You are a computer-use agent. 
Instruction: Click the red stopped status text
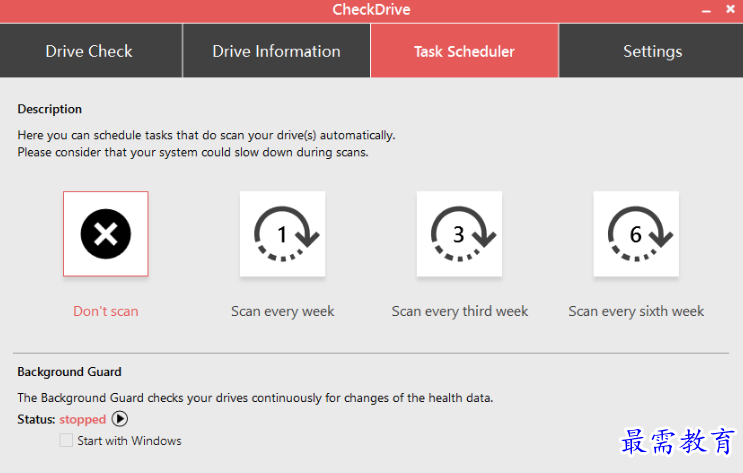point(82,419)
